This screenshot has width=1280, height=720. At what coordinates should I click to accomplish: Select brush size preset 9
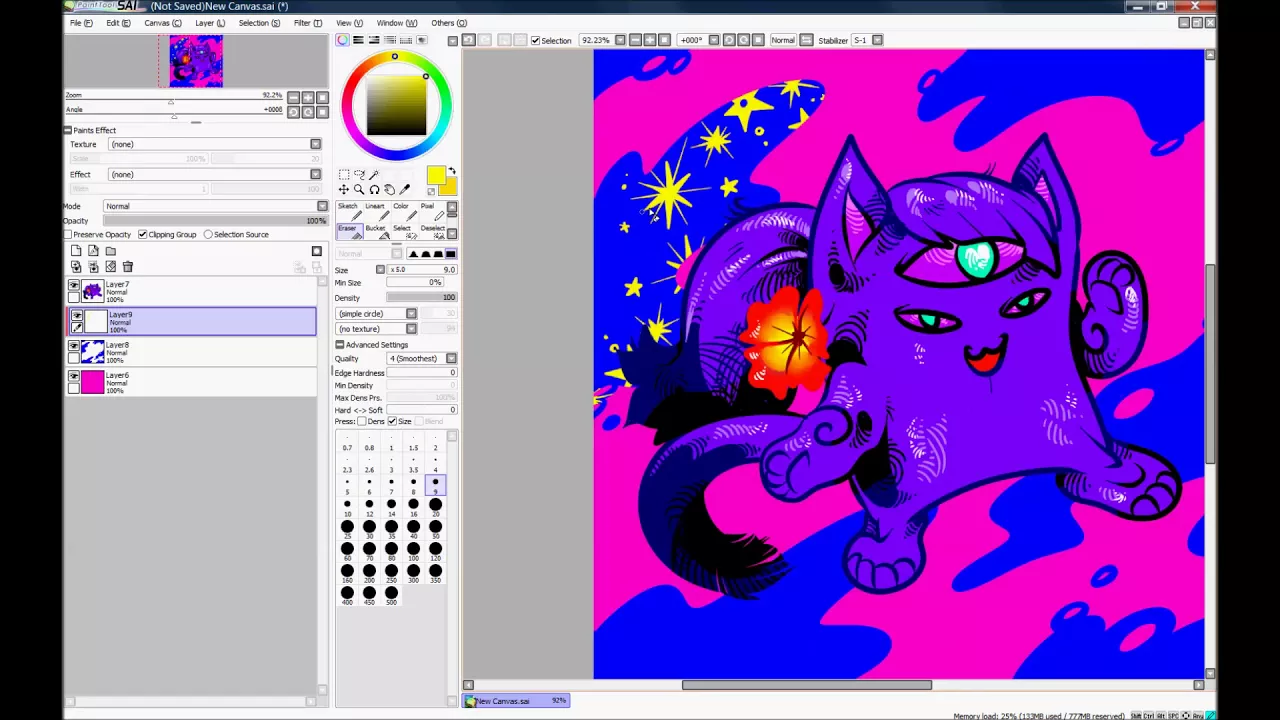point(435,485)
